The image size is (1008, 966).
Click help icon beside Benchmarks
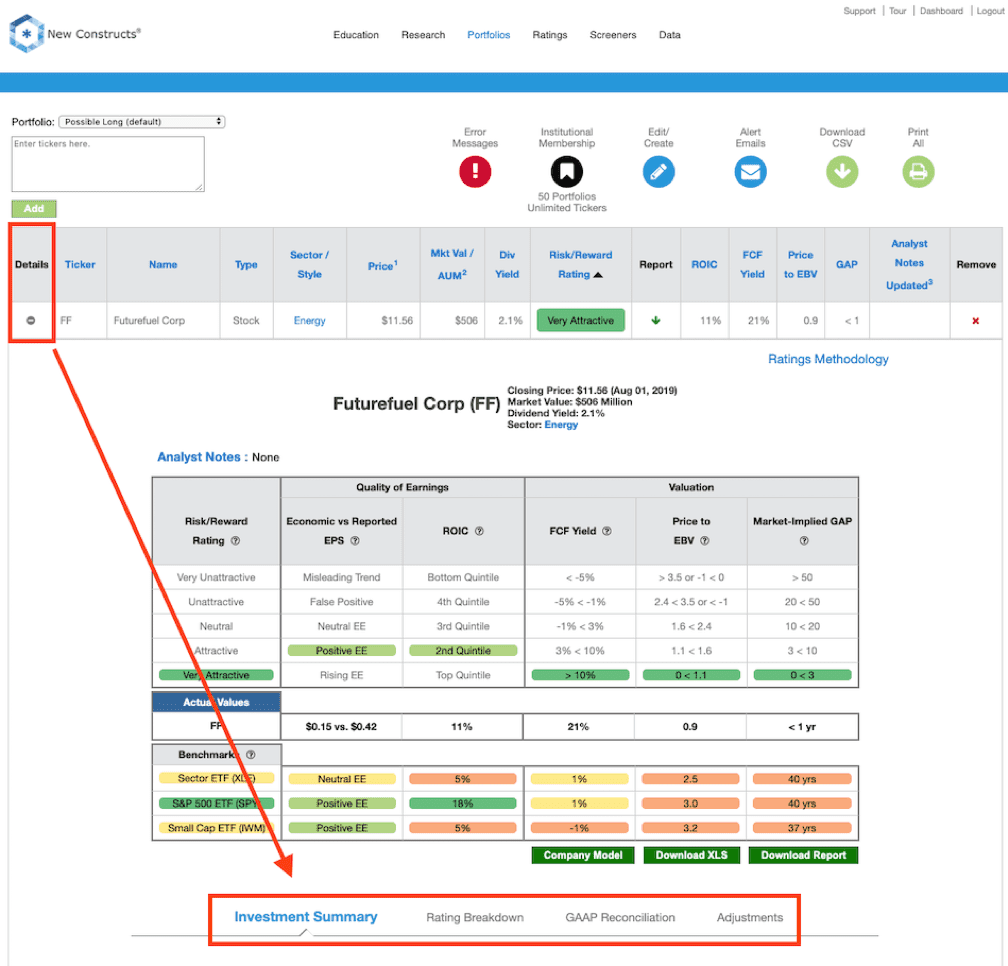[x=251, y=755]
